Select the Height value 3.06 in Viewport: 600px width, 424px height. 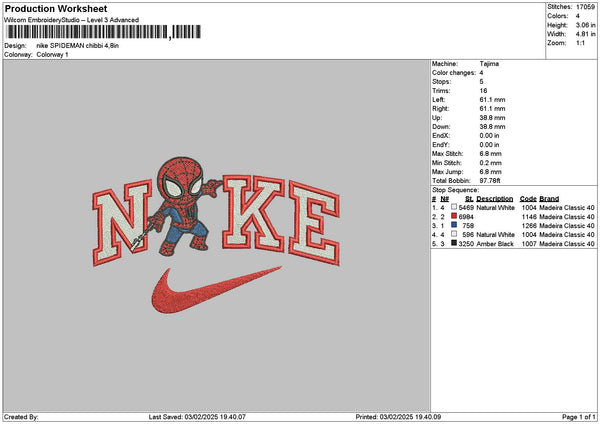(585, 25)
